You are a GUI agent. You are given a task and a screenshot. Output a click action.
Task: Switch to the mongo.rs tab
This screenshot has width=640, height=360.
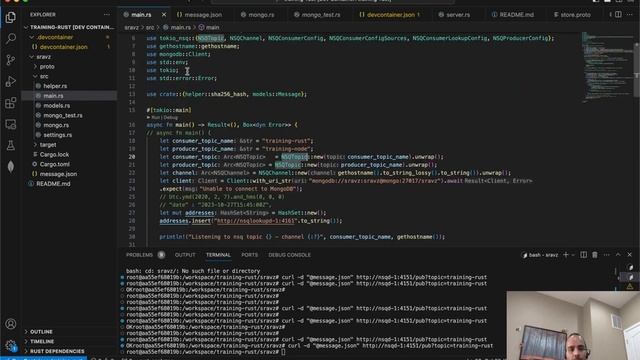point(258,15)
